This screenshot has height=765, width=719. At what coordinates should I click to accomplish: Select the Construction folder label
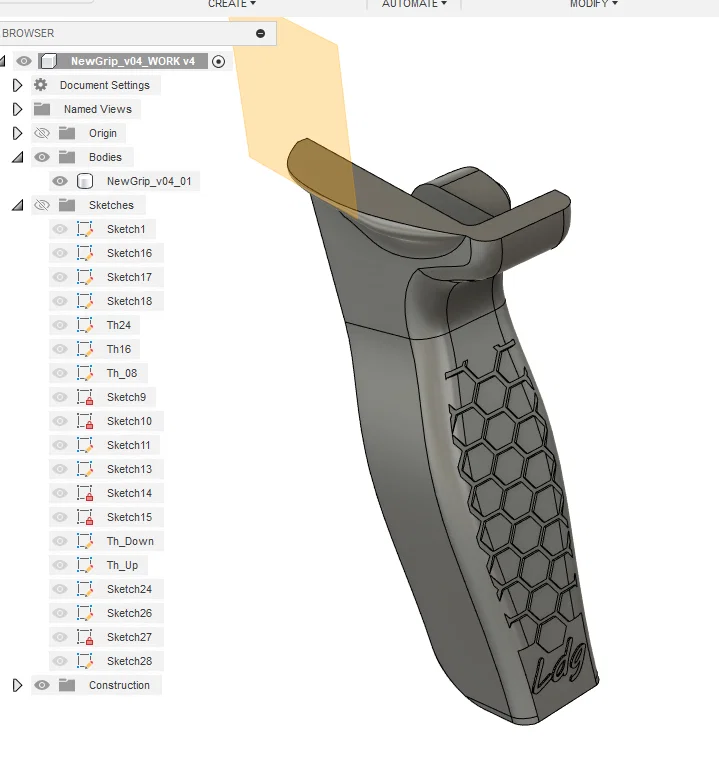(119, 685)
